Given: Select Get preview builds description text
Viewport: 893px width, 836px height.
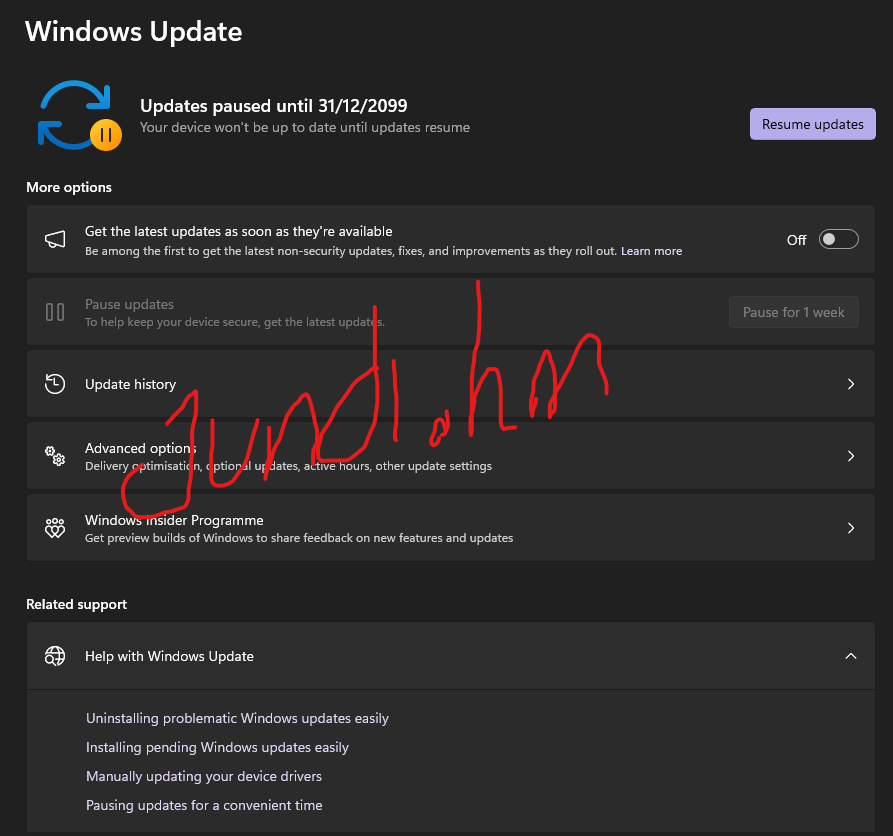Looking at the screenshot, I should (299, 538).
